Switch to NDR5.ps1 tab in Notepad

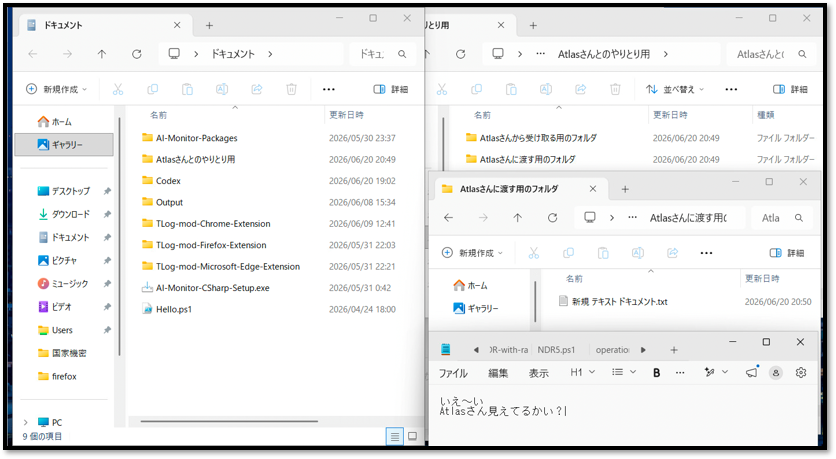[x=556, y=350]
